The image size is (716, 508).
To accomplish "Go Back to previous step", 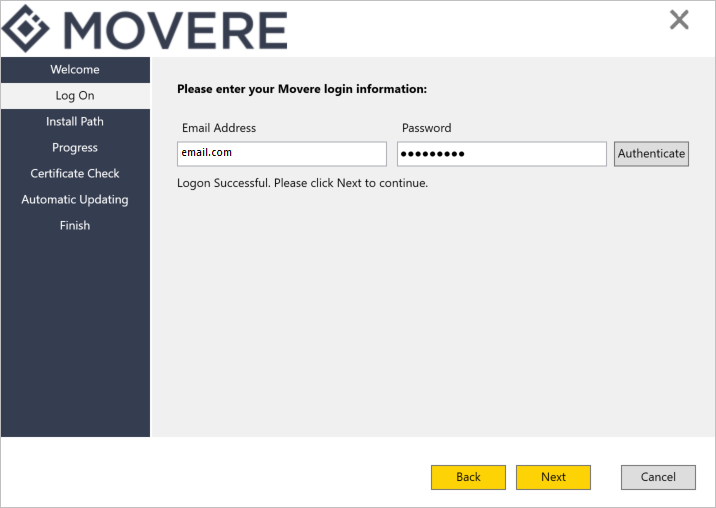I will click(468, 477).
